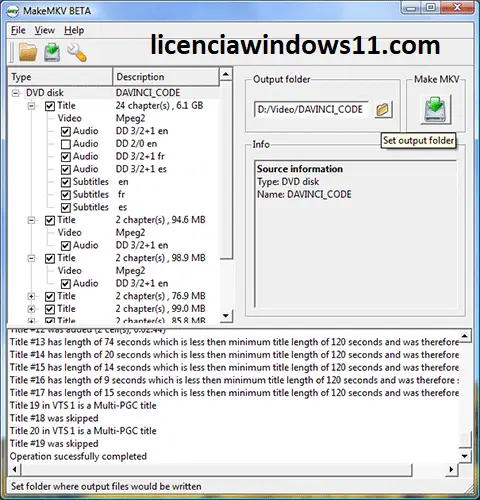480x500 pixels.
Task: Click 'Title #18 was skipped' log line
Action: (54, 418)
